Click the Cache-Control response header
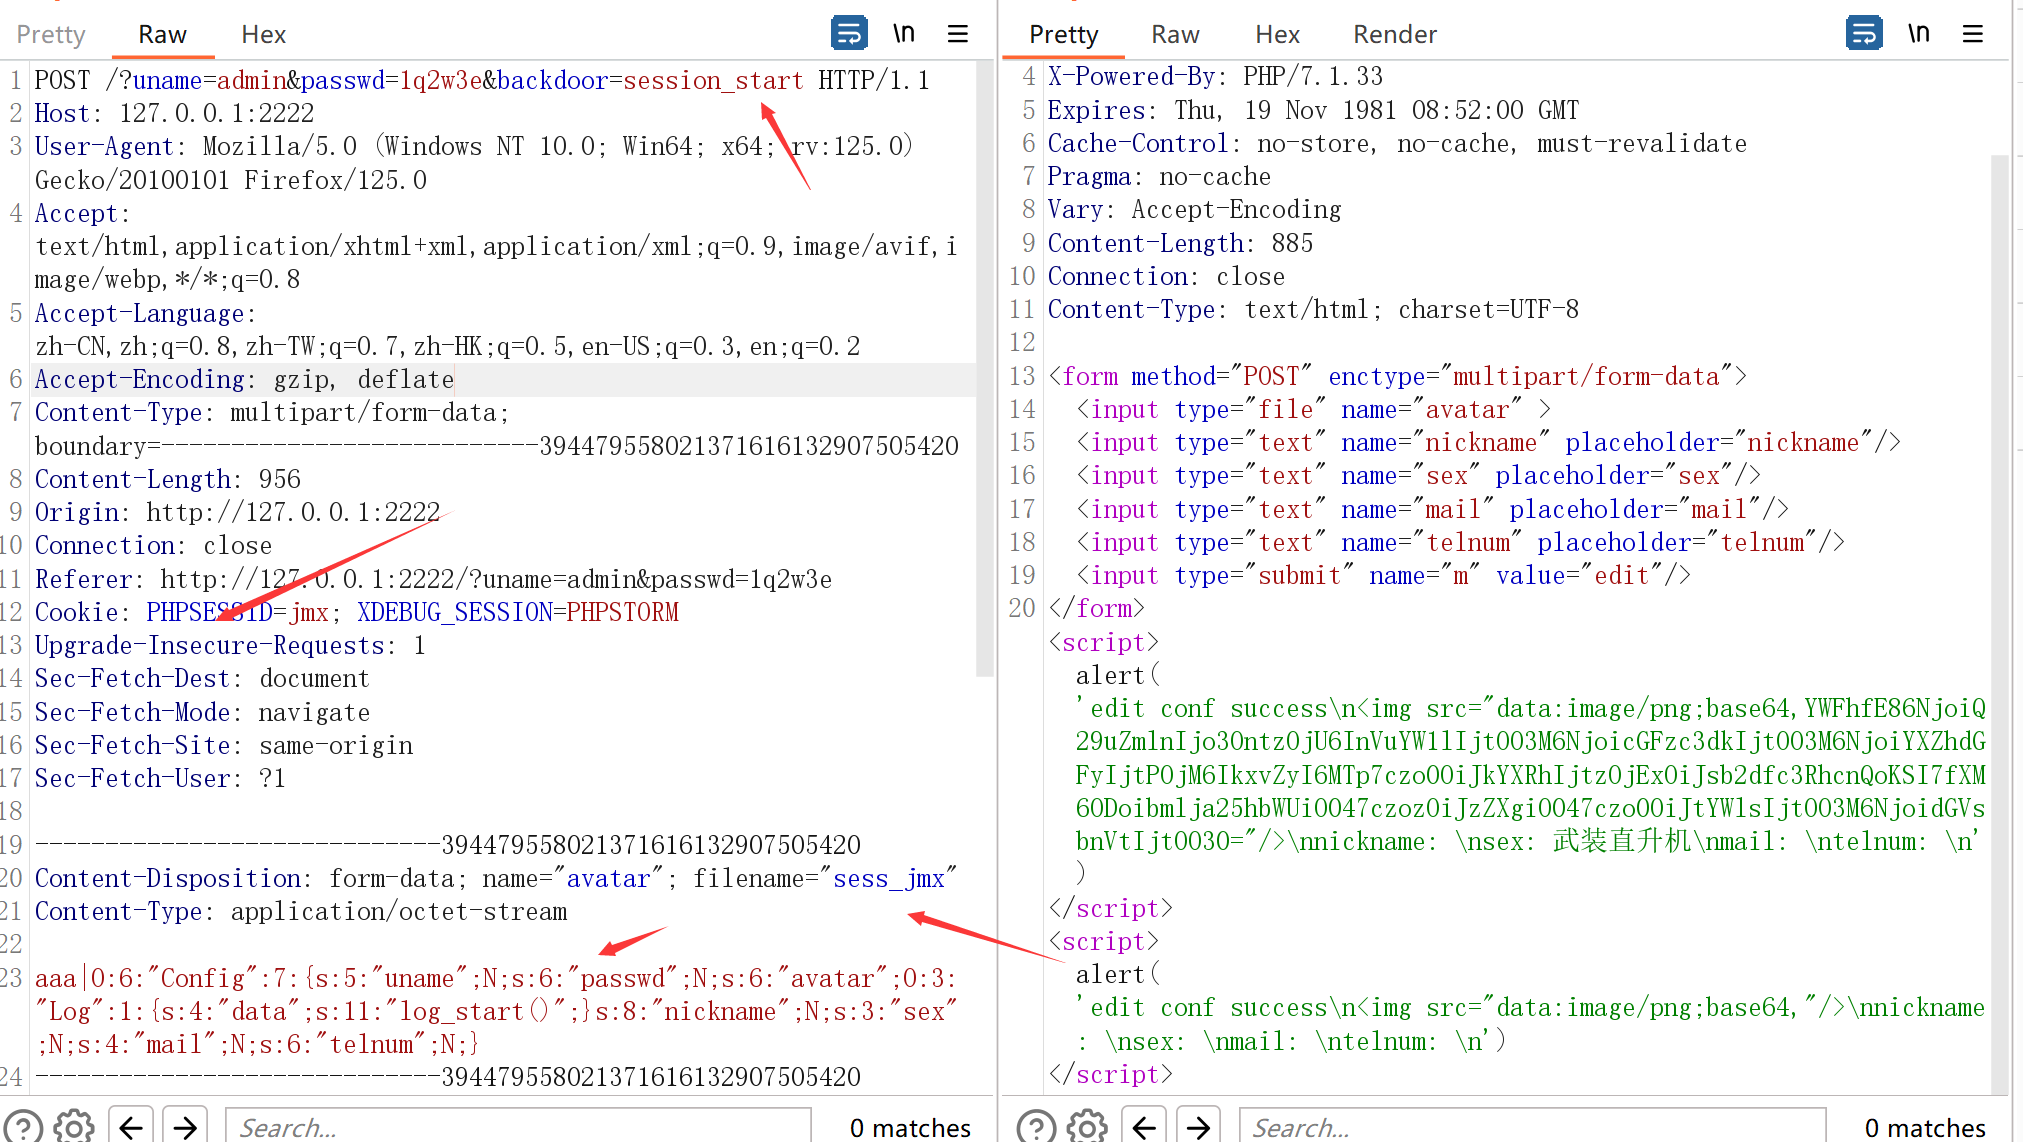 pyautogui.click(x=1397, y=144)
